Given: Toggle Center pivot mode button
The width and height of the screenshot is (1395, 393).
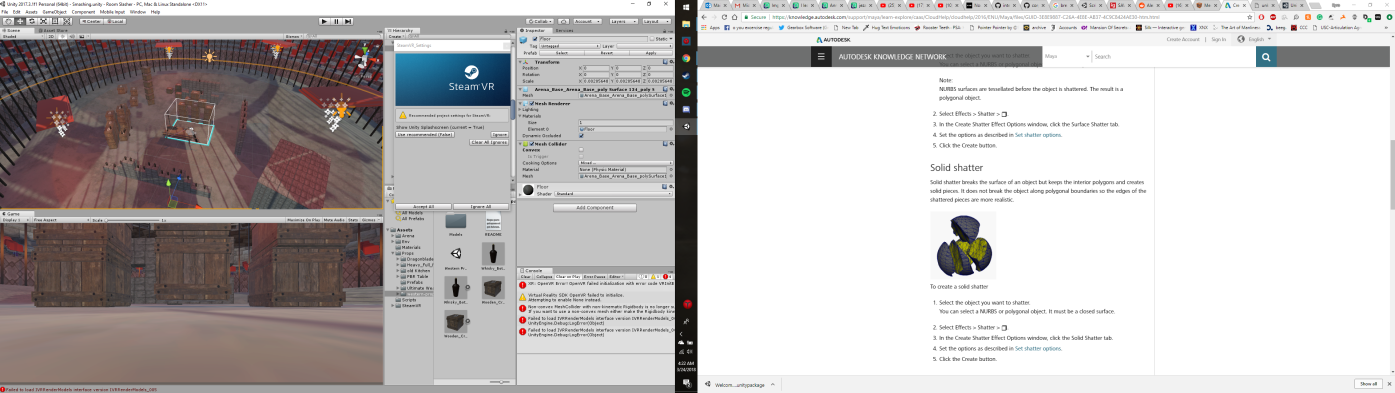Looking at the screenshot, I should click(x=92, y=21).
